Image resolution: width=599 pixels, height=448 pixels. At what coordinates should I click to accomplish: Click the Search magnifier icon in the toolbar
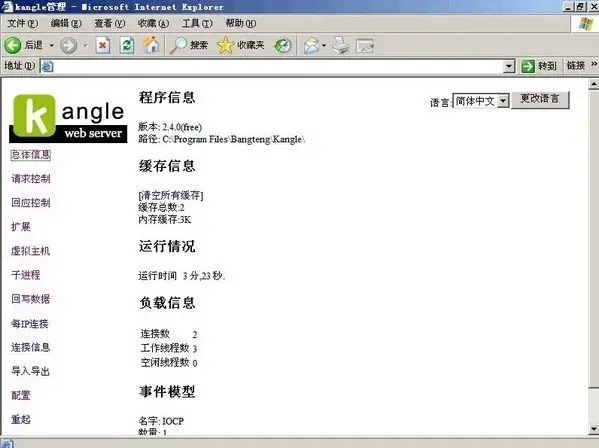pos(178,45)
